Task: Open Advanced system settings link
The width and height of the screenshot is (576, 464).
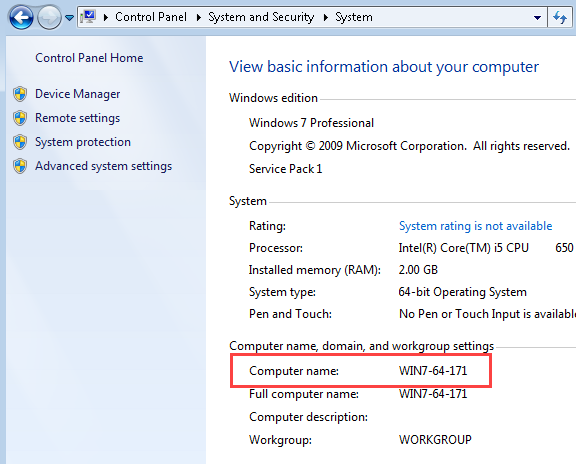Action: [104, 166]
